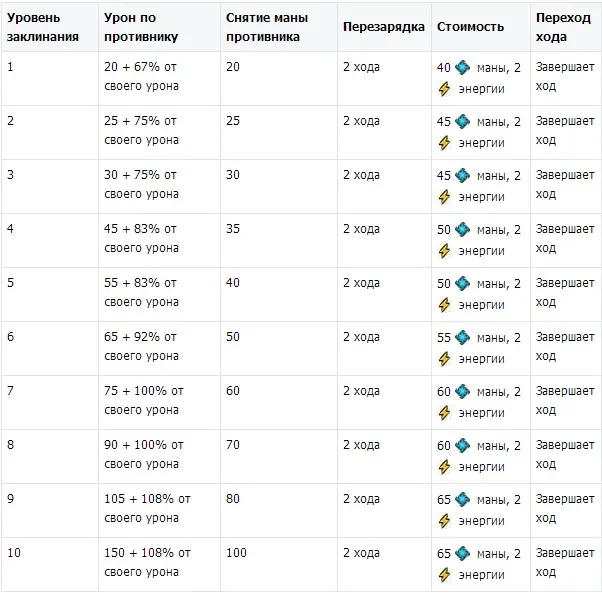Click the "Перезарядка" column header

coord(384,28)
